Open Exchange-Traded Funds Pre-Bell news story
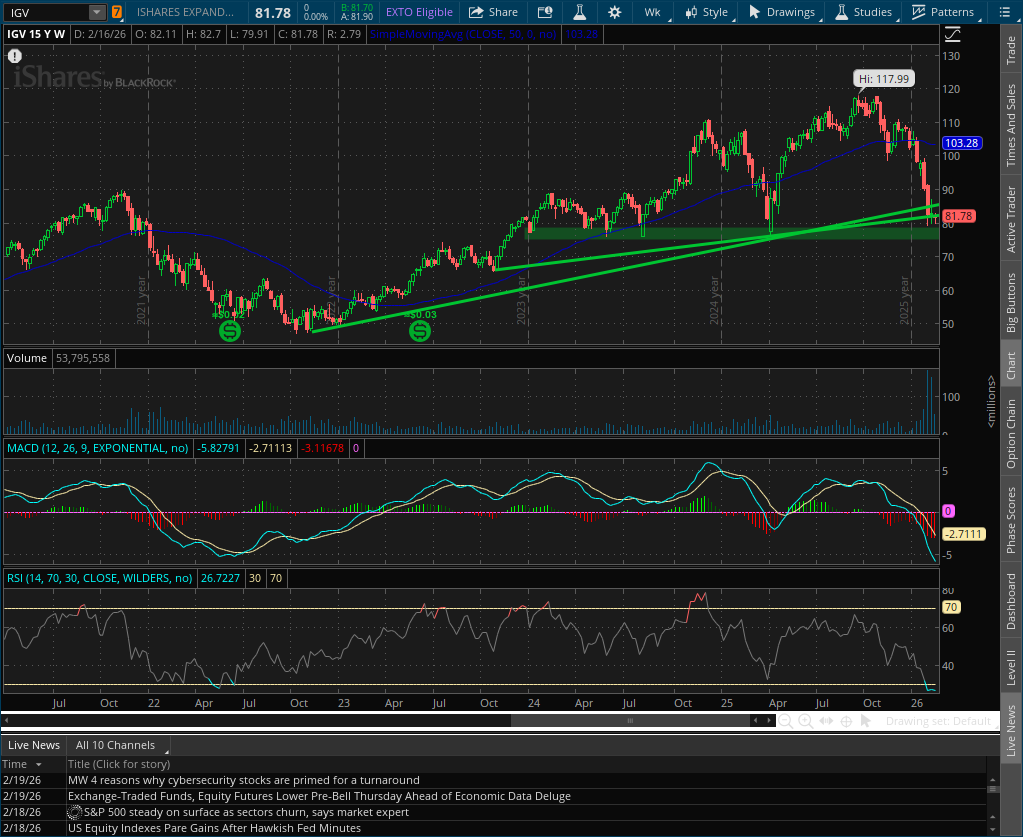Image resolution: width=1023 pixels, height=837 pixels. tap(319, 796)
